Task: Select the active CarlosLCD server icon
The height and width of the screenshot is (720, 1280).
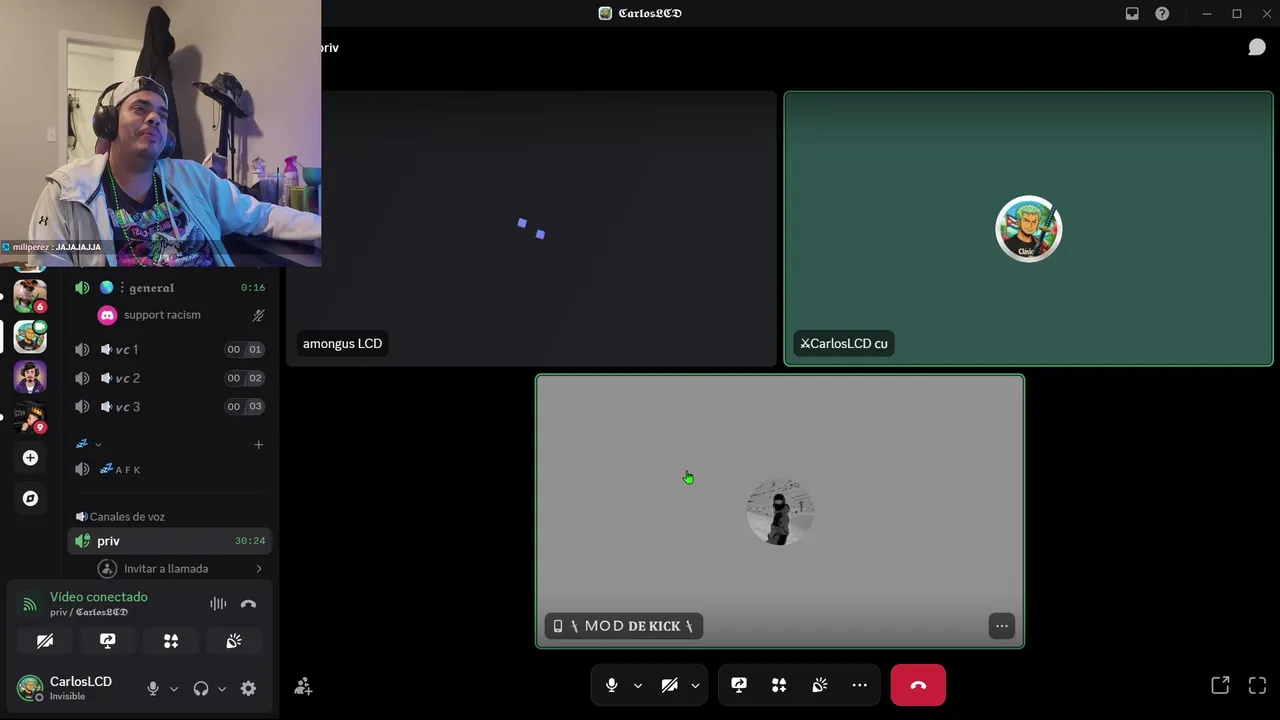Action: click(30, 337)
